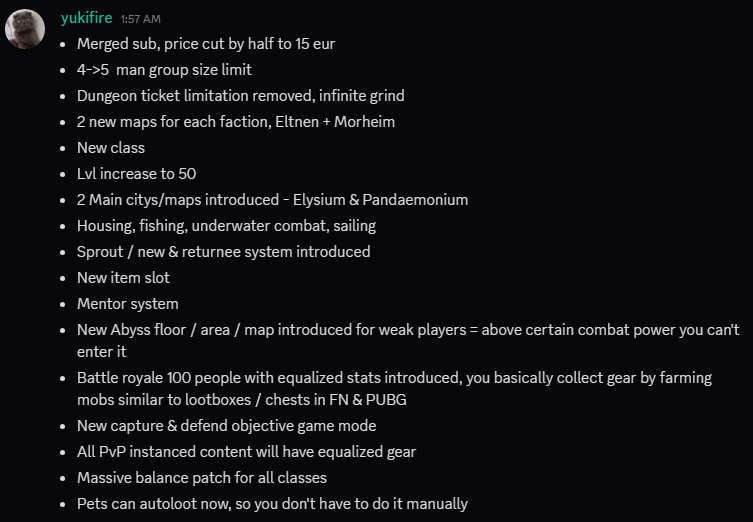Select the line about Merged sub price cut
753x522 pixels.
click(206, 44)
